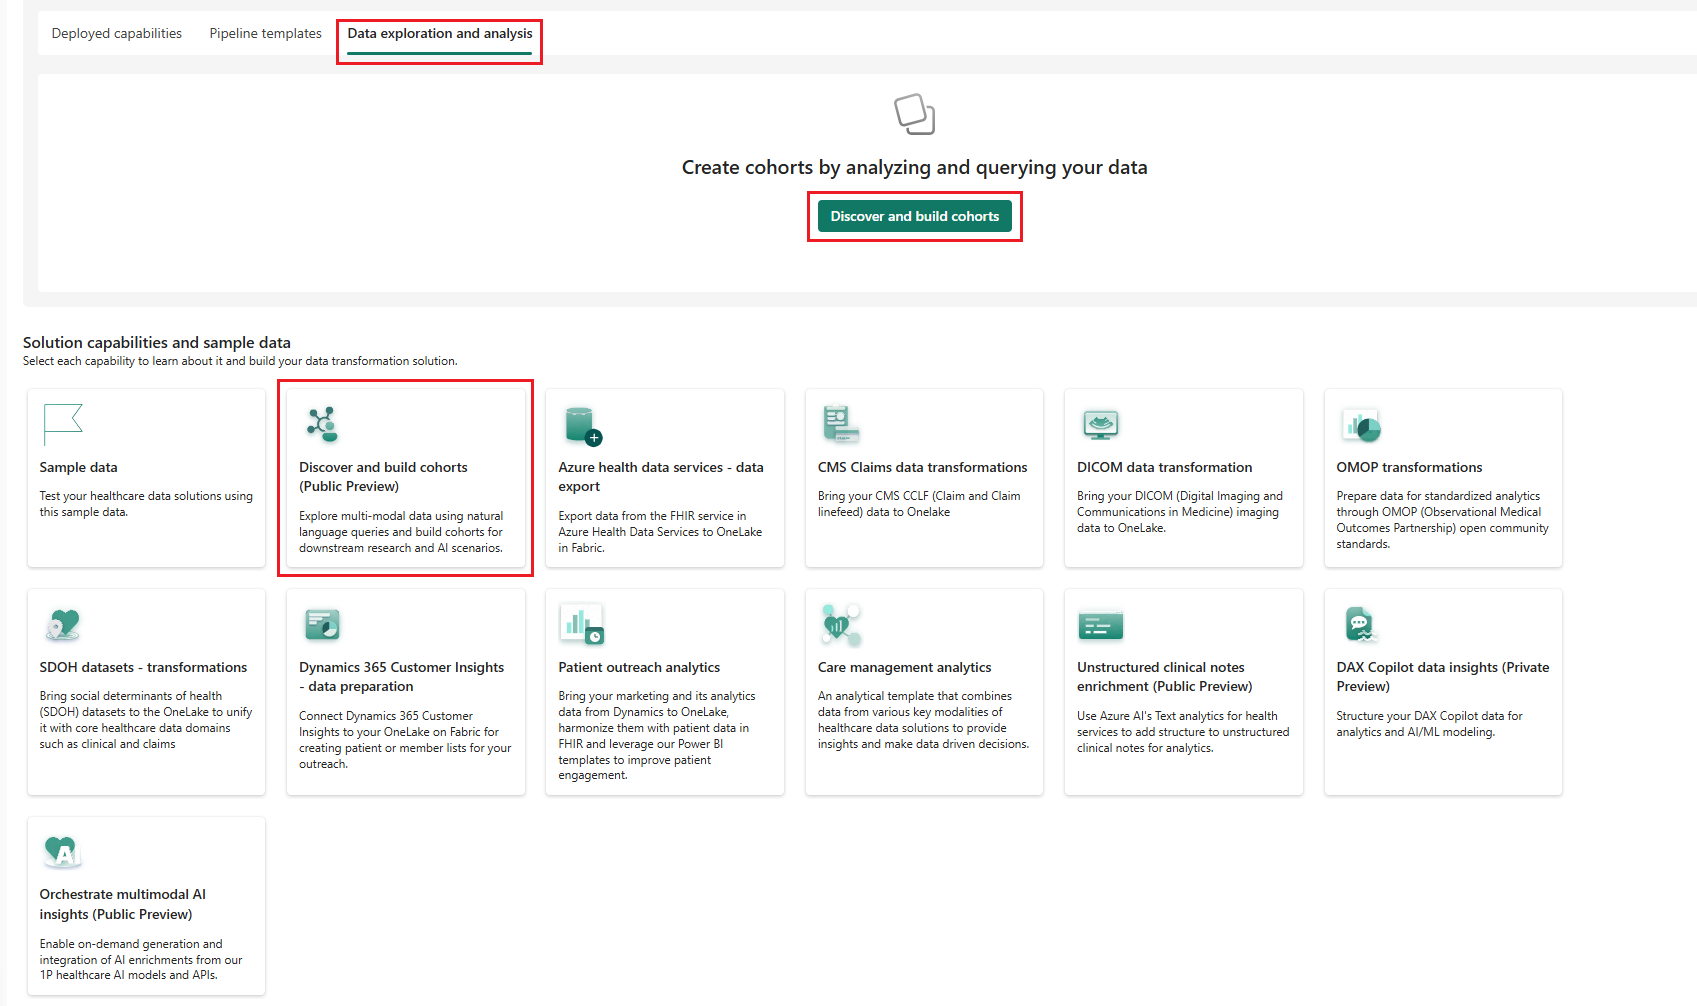Screen dimensions: 1697x1006
Task: Open Discover and build cohorts (Public Preview) title
Action: tap(383, 477)
